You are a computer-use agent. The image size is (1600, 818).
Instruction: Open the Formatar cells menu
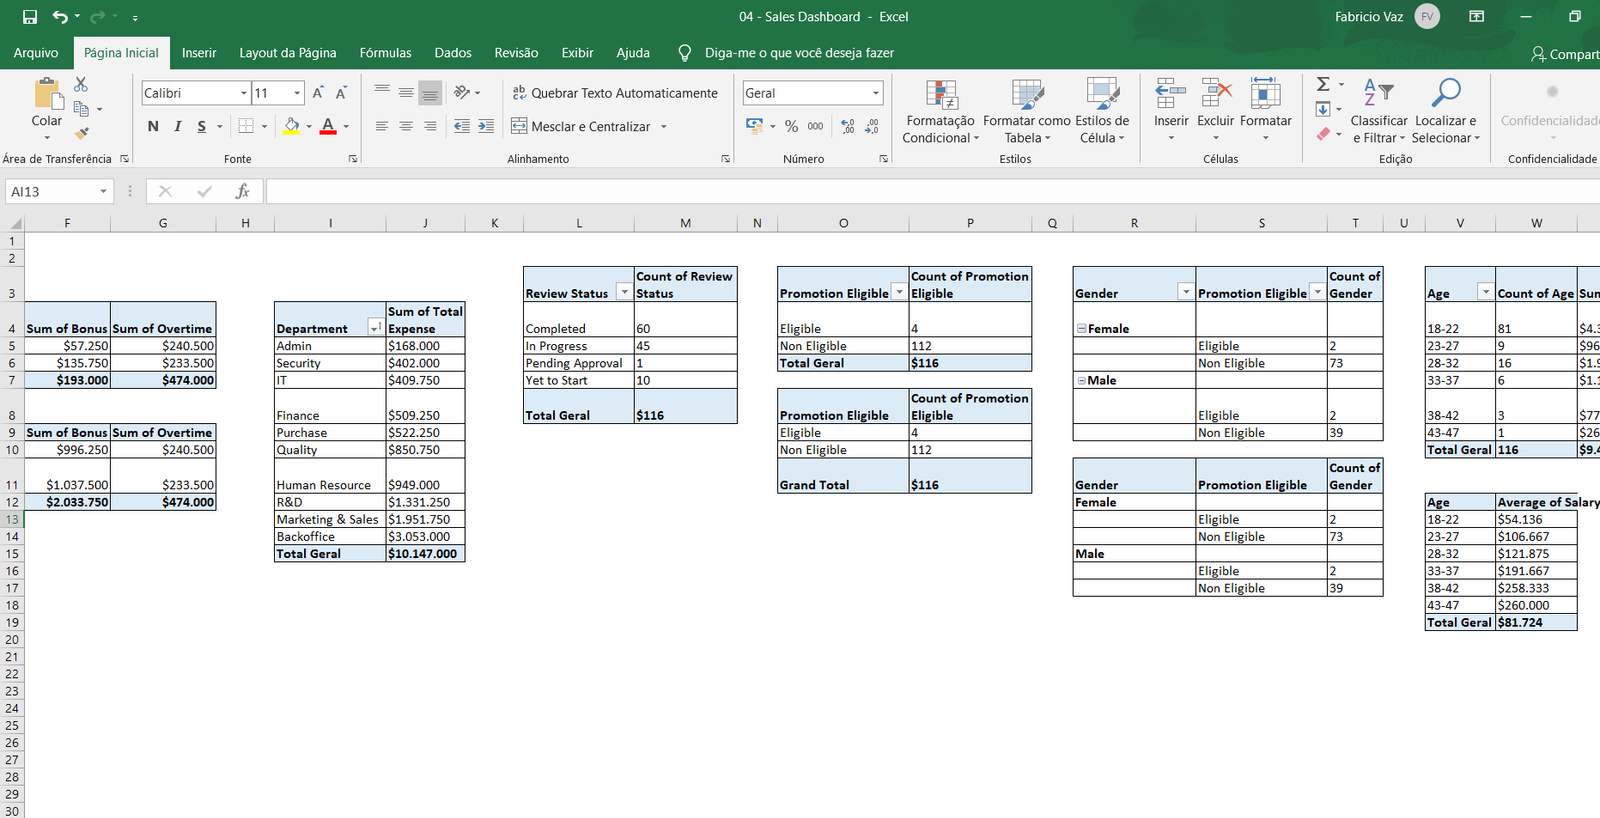tap(1266, 110)
